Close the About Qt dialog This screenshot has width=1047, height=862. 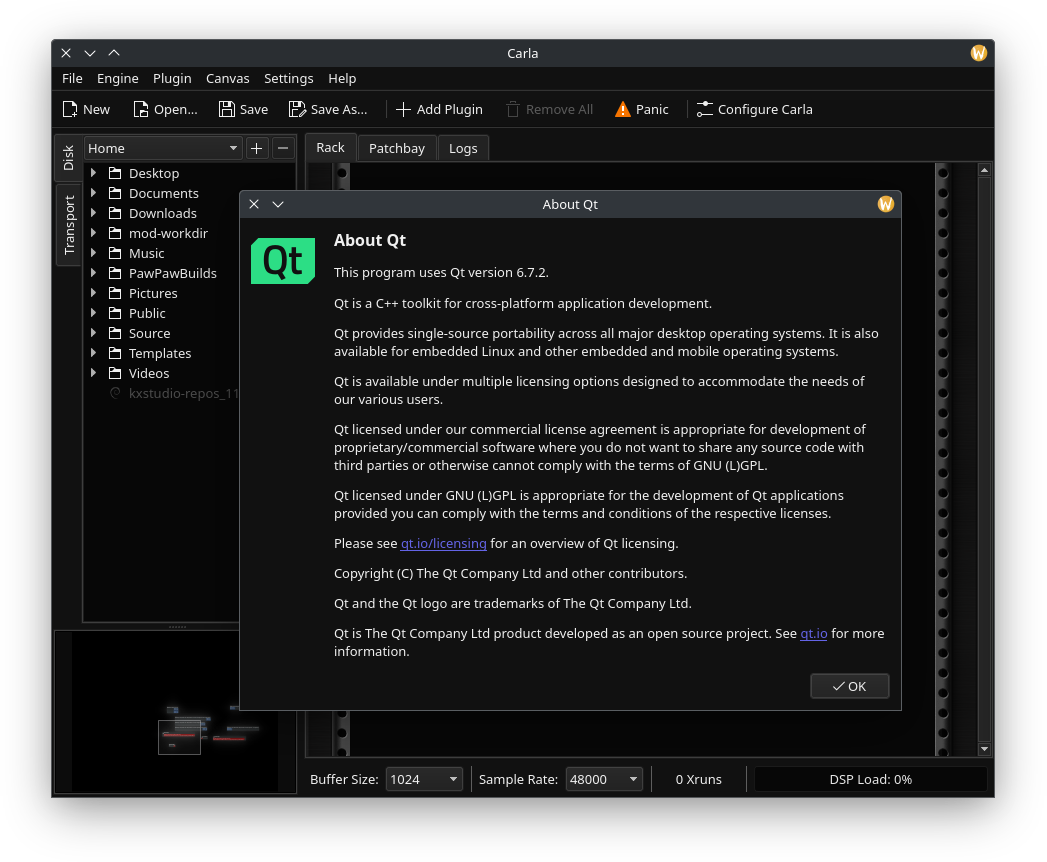254,204
